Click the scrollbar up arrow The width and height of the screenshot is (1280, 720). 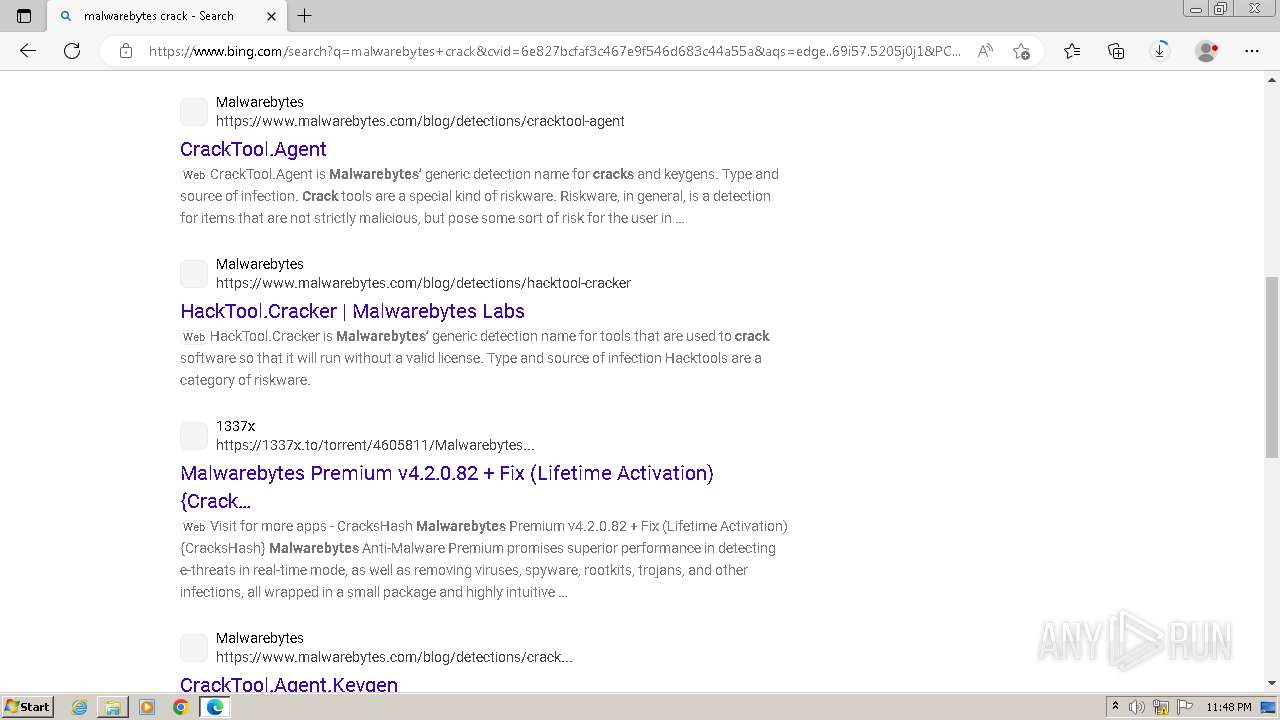tap(1272, 79)
